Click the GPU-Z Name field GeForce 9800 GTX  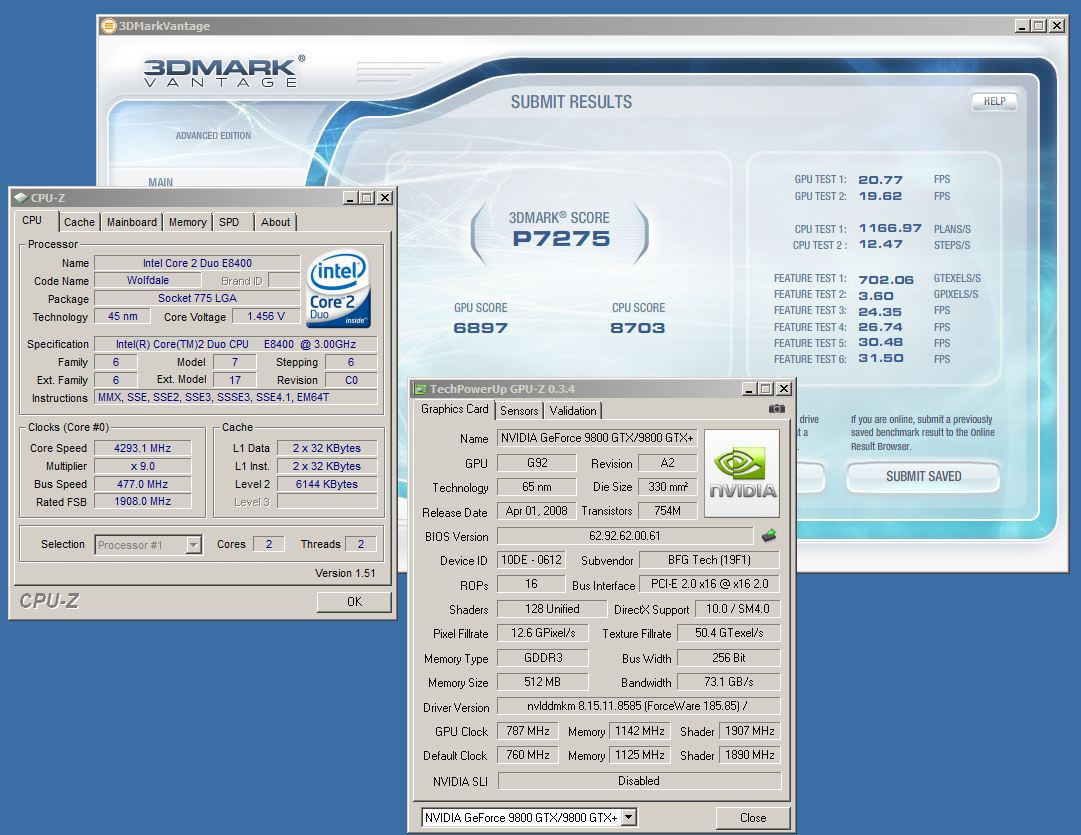coord(597,438)
